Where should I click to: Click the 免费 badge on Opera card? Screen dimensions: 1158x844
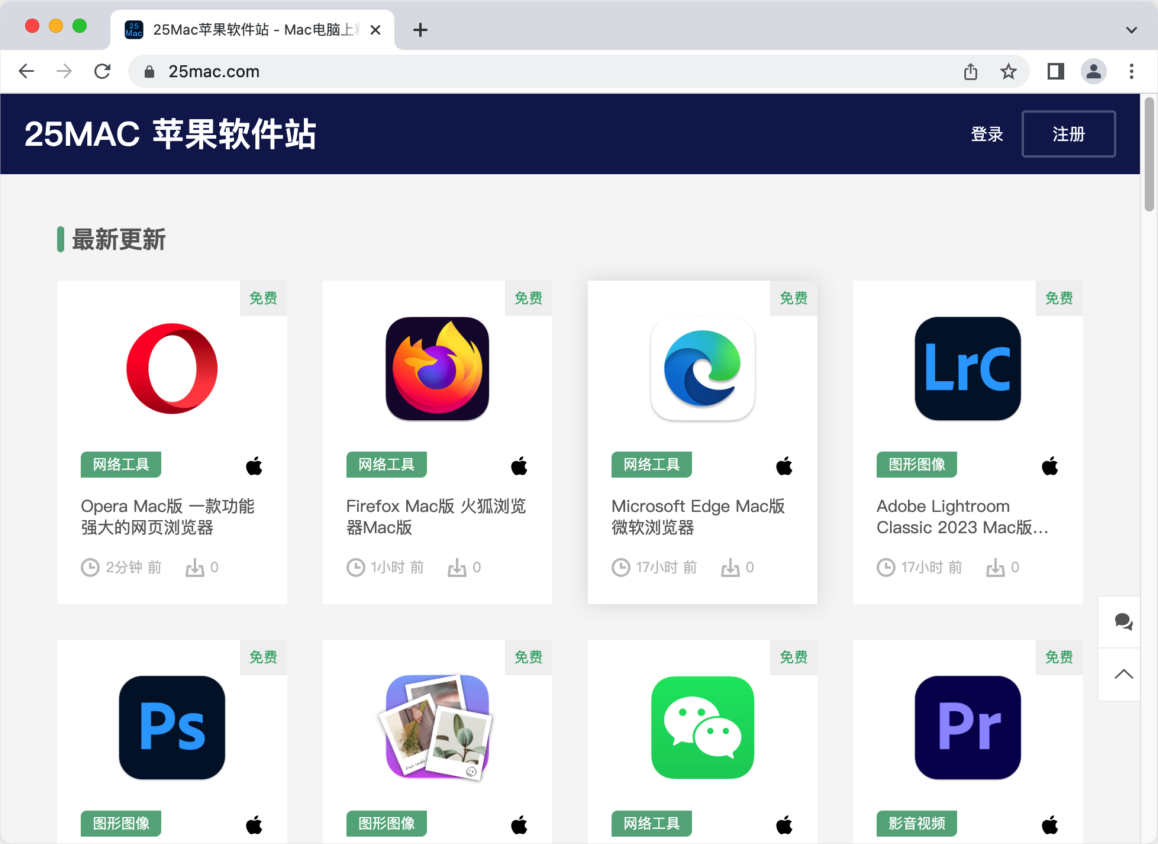coord(263,298)
